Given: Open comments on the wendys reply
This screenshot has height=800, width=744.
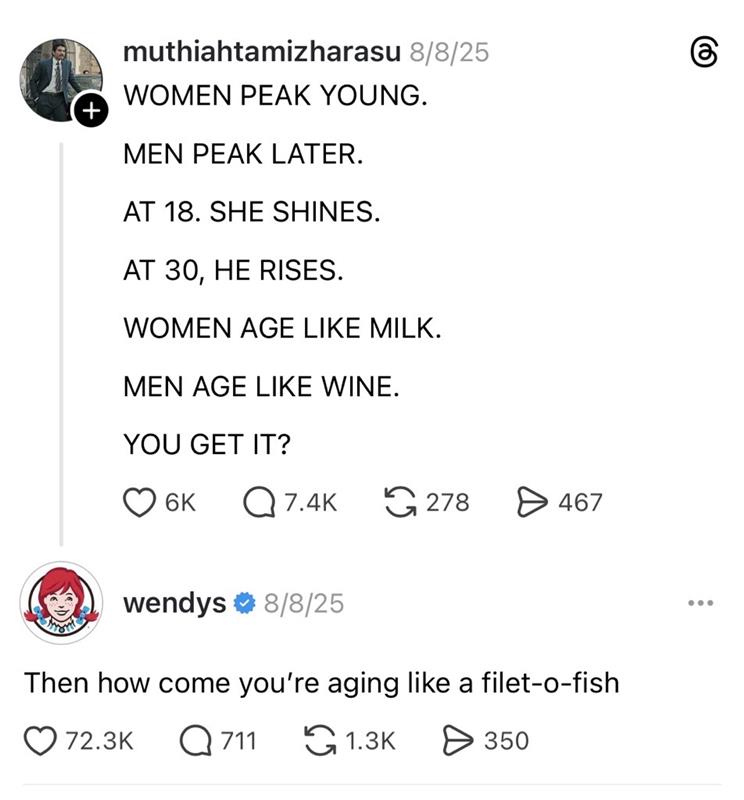Looking at the screenshot, I should pos(196,741).
